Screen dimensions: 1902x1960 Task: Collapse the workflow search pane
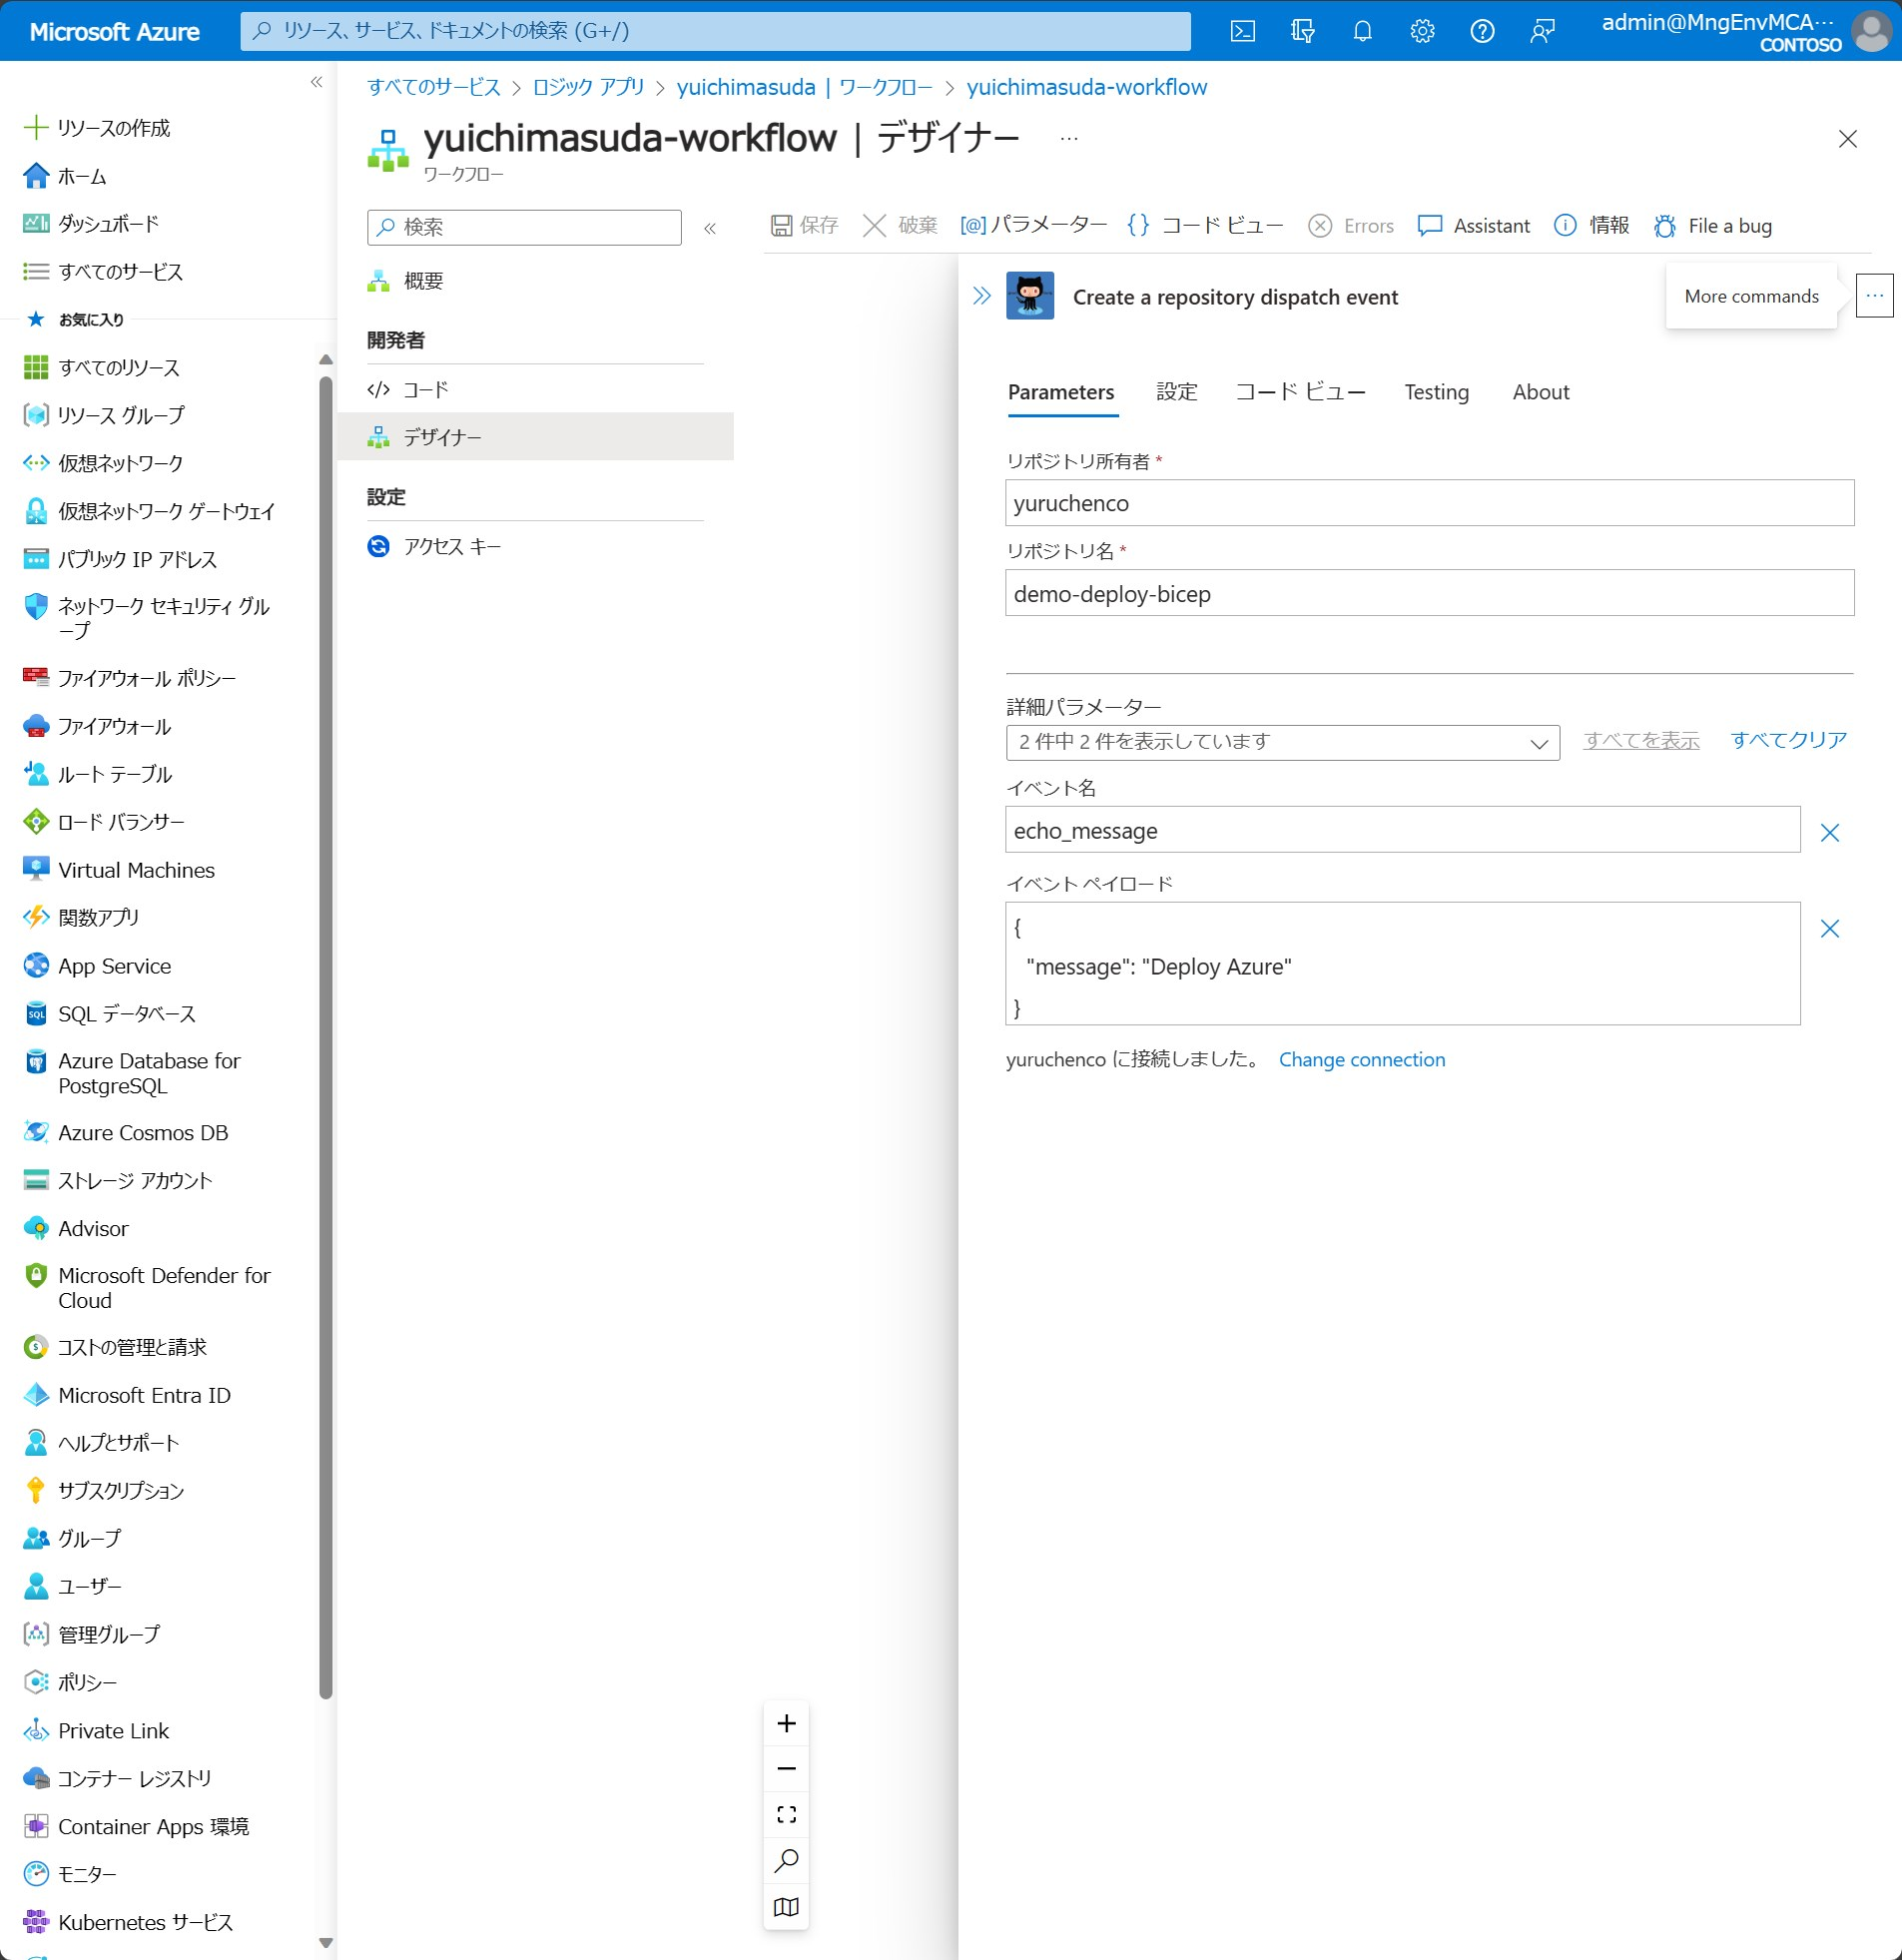711,228
